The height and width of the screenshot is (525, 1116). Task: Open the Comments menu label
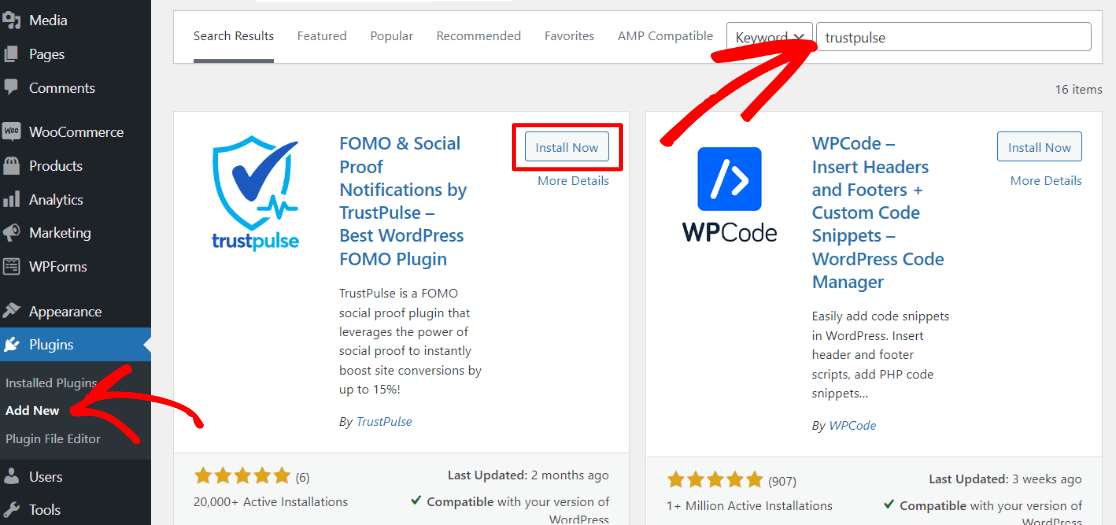tap(62, 88)
